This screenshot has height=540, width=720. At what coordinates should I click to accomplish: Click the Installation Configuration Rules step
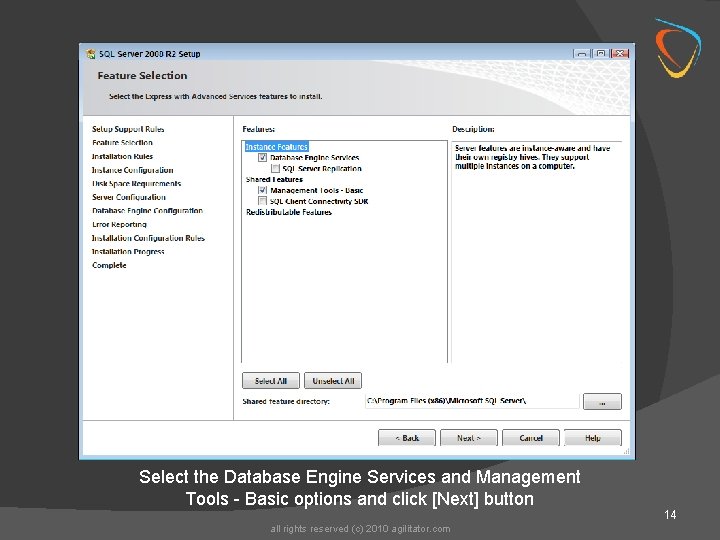[148, 238]
